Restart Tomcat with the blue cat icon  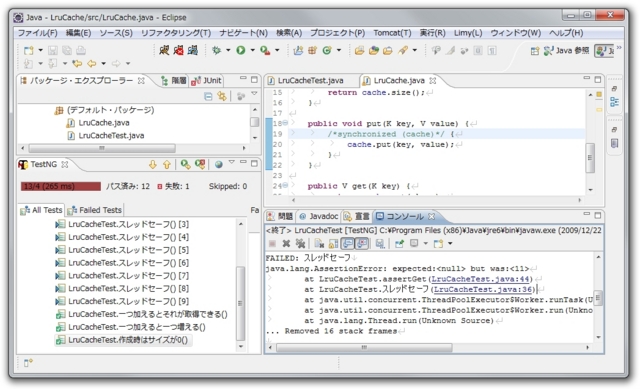tap(193, 50)
